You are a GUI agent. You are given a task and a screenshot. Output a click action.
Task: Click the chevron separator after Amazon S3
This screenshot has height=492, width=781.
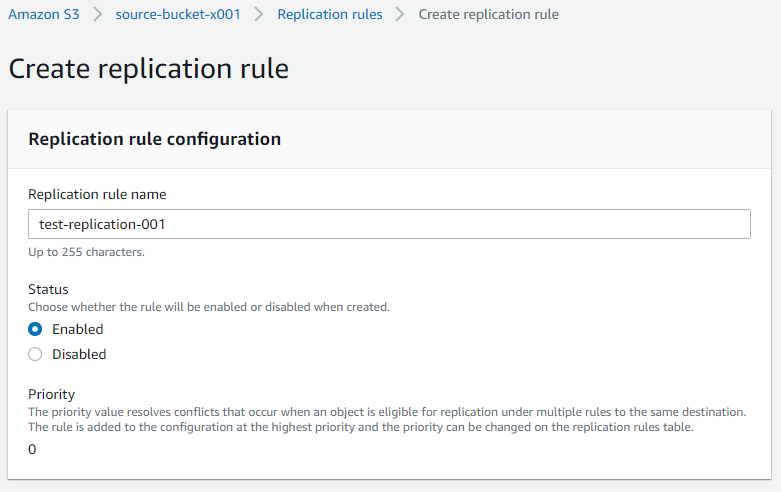[98, 14]
